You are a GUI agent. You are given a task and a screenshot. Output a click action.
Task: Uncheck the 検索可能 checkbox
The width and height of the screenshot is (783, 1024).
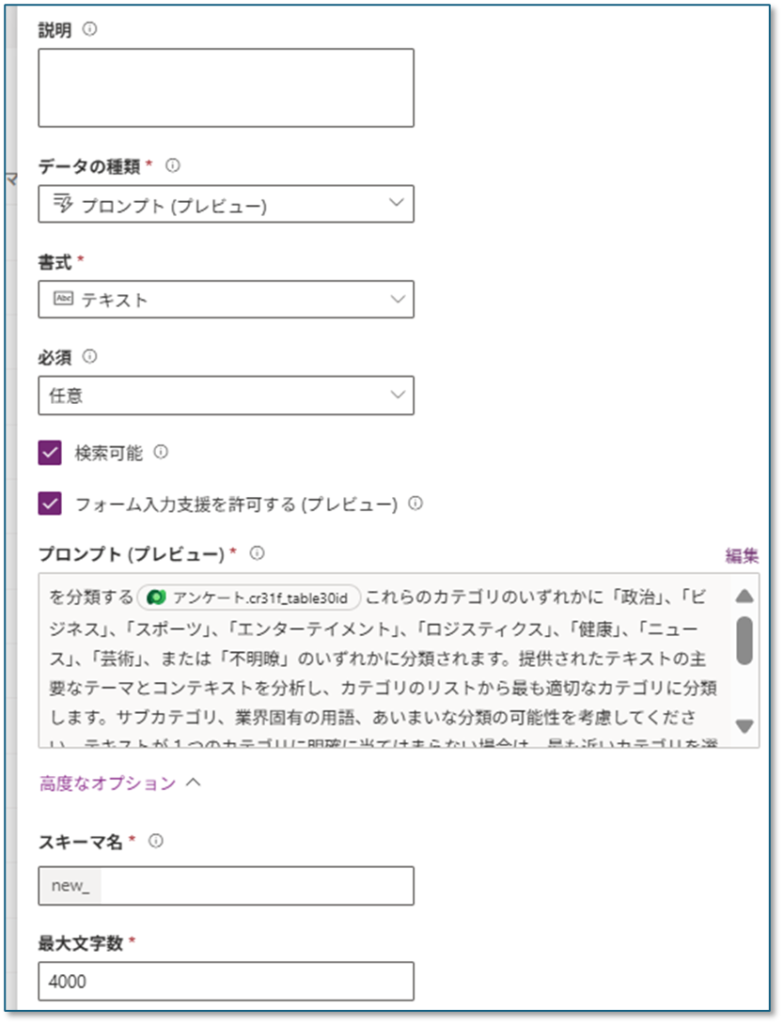(50, 453)
